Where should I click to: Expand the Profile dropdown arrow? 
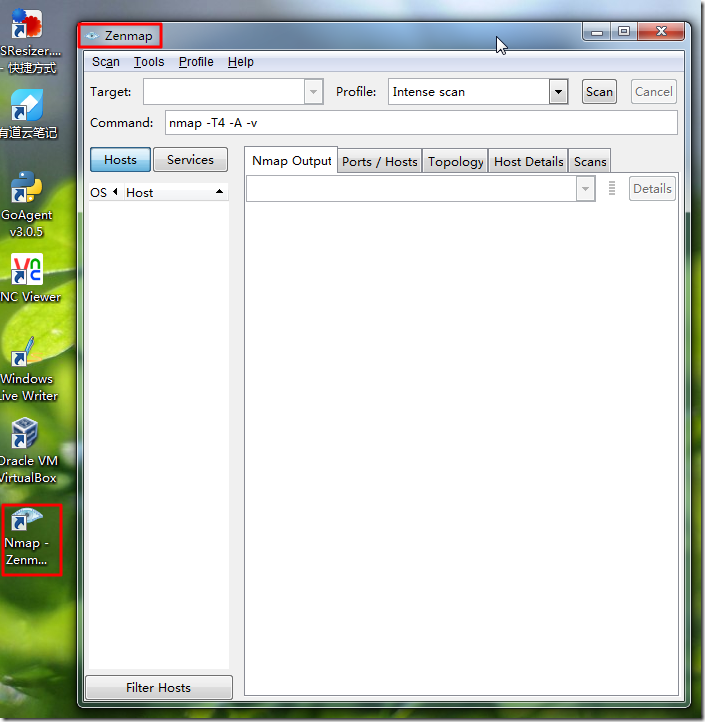(x=558, y=92)
